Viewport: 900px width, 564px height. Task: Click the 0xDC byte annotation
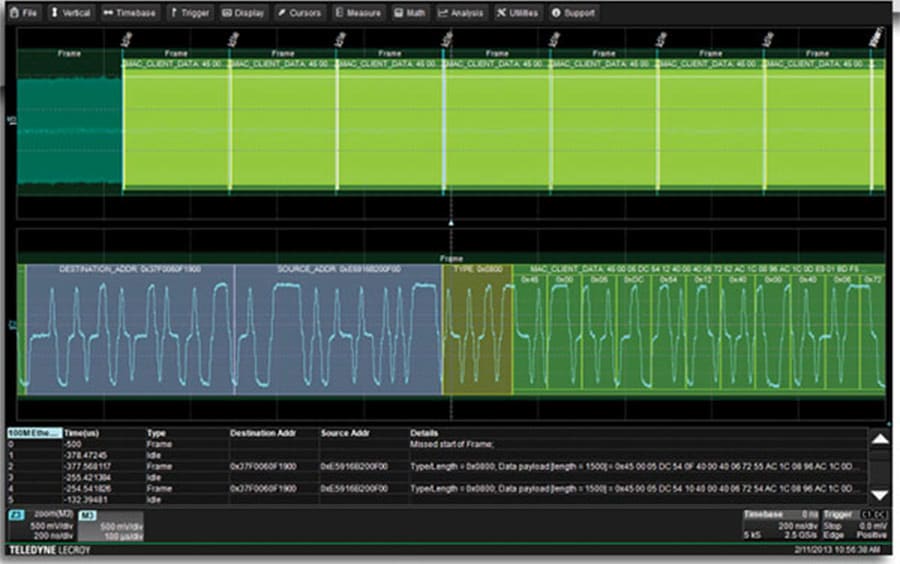point(634,279)
